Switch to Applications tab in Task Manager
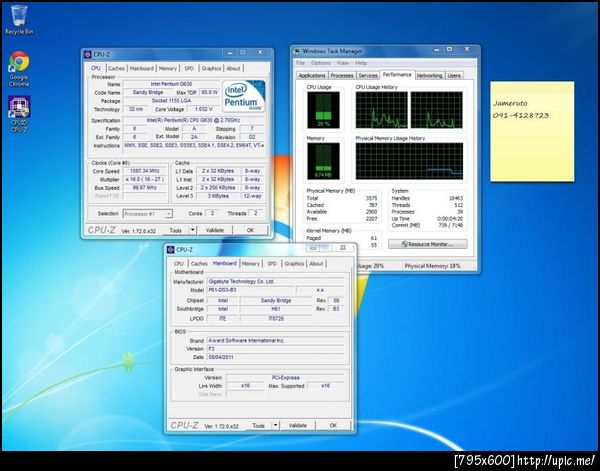 (312, 75)
